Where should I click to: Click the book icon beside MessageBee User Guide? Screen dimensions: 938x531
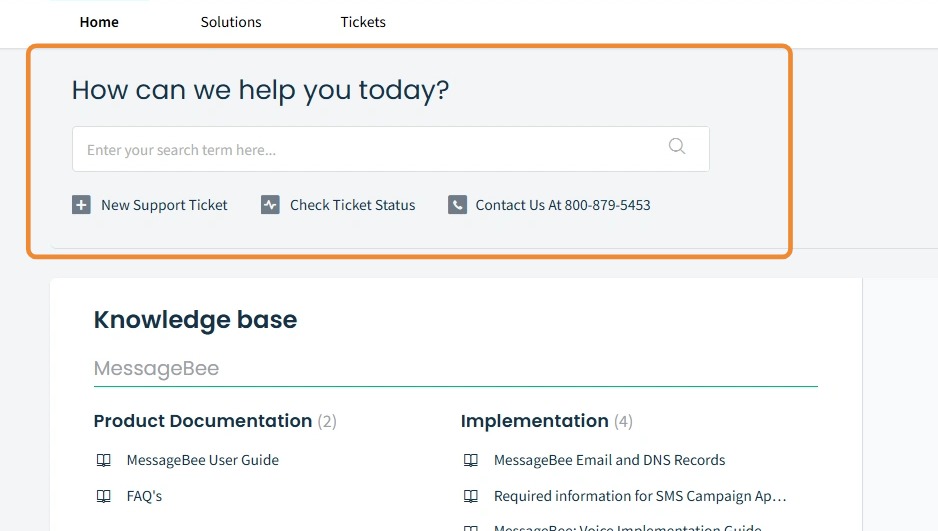pyautogui.click(x=103, y=460)
